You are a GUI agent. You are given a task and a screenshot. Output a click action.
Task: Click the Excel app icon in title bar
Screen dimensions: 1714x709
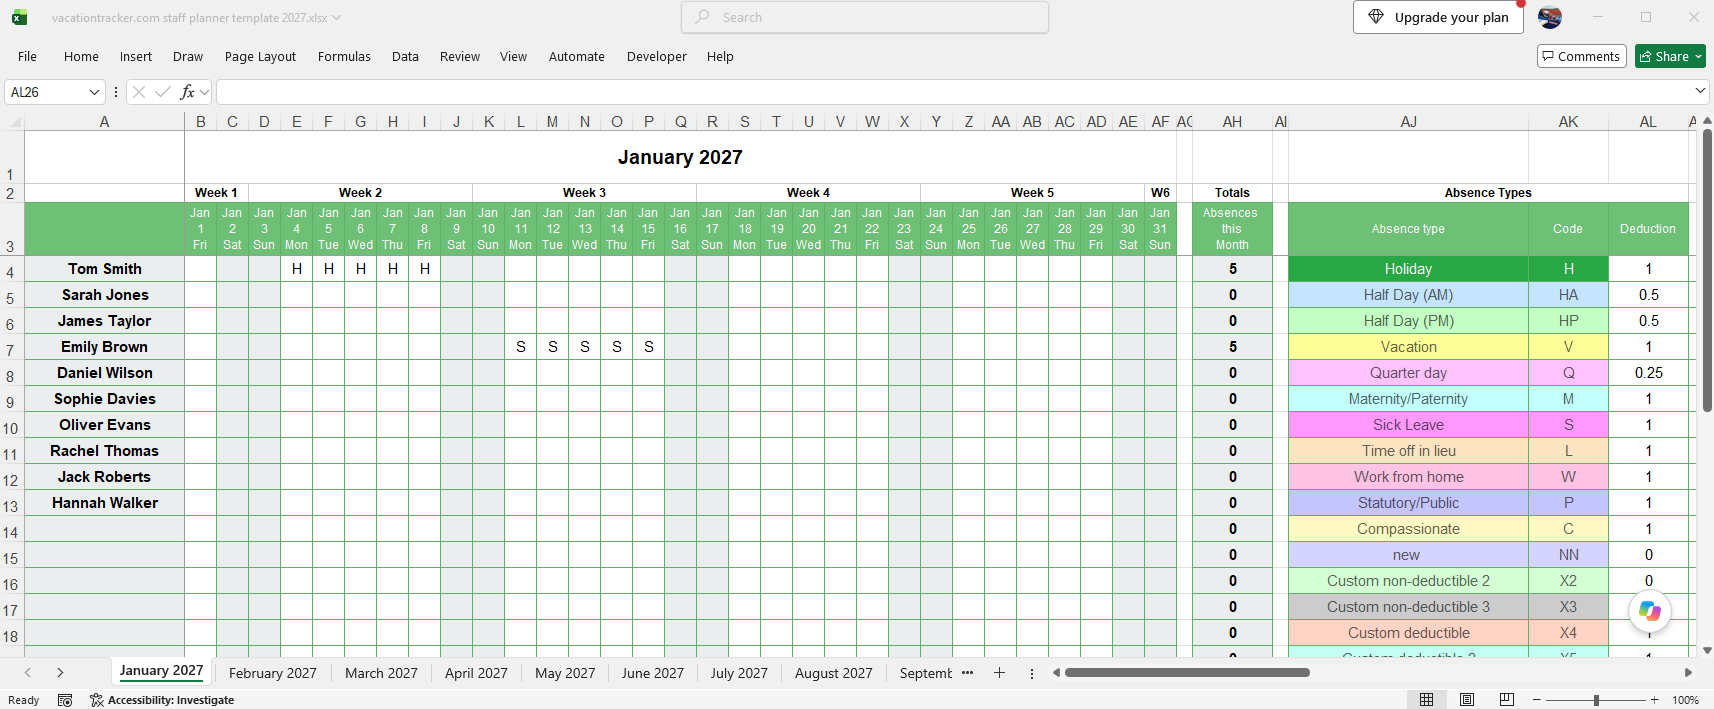click(x=19, y=17)
